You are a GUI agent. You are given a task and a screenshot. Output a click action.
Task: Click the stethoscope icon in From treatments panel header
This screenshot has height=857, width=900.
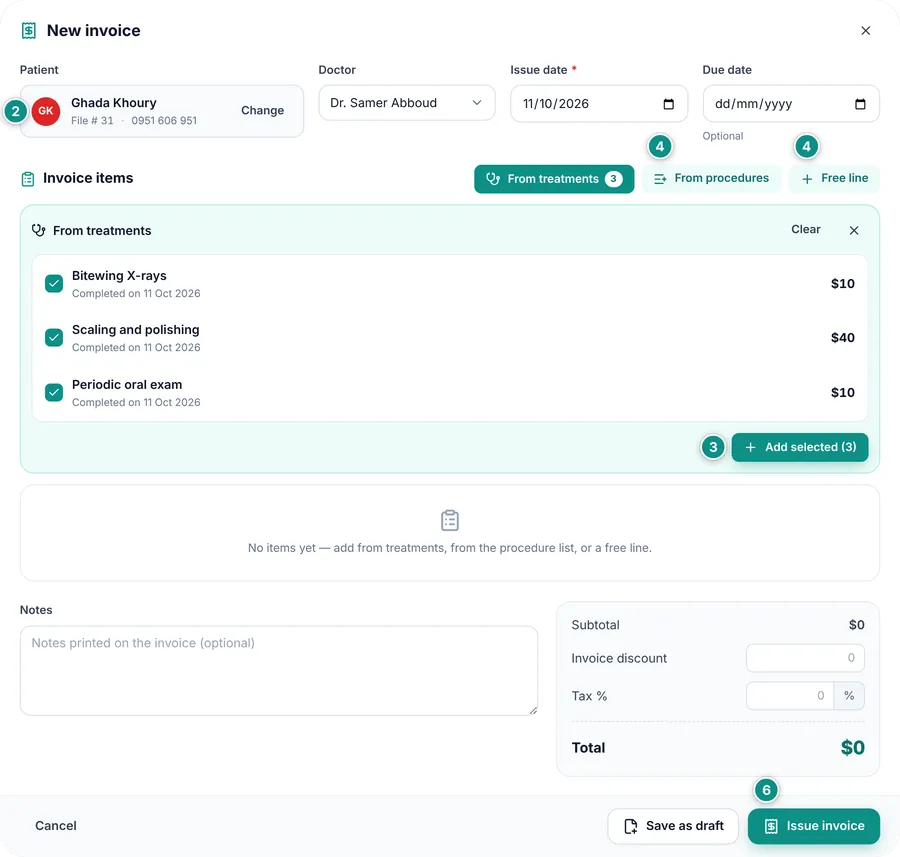pos(38,230)
